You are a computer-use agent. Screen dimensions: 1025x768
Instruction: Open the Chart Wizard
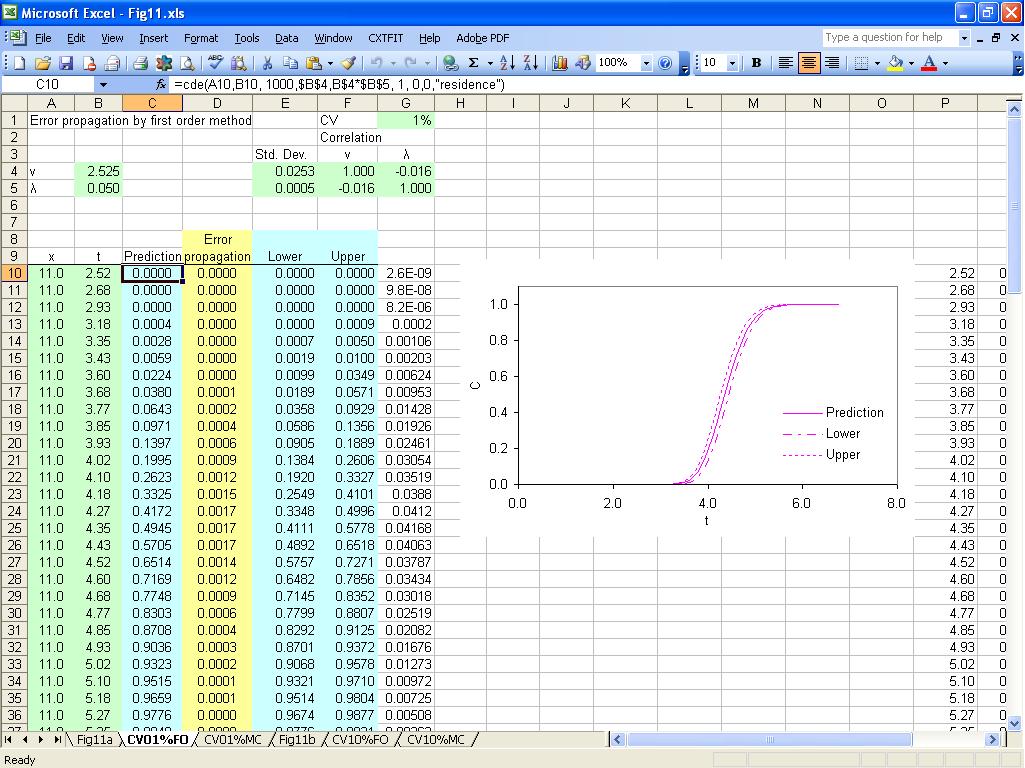tap(559, 63)
